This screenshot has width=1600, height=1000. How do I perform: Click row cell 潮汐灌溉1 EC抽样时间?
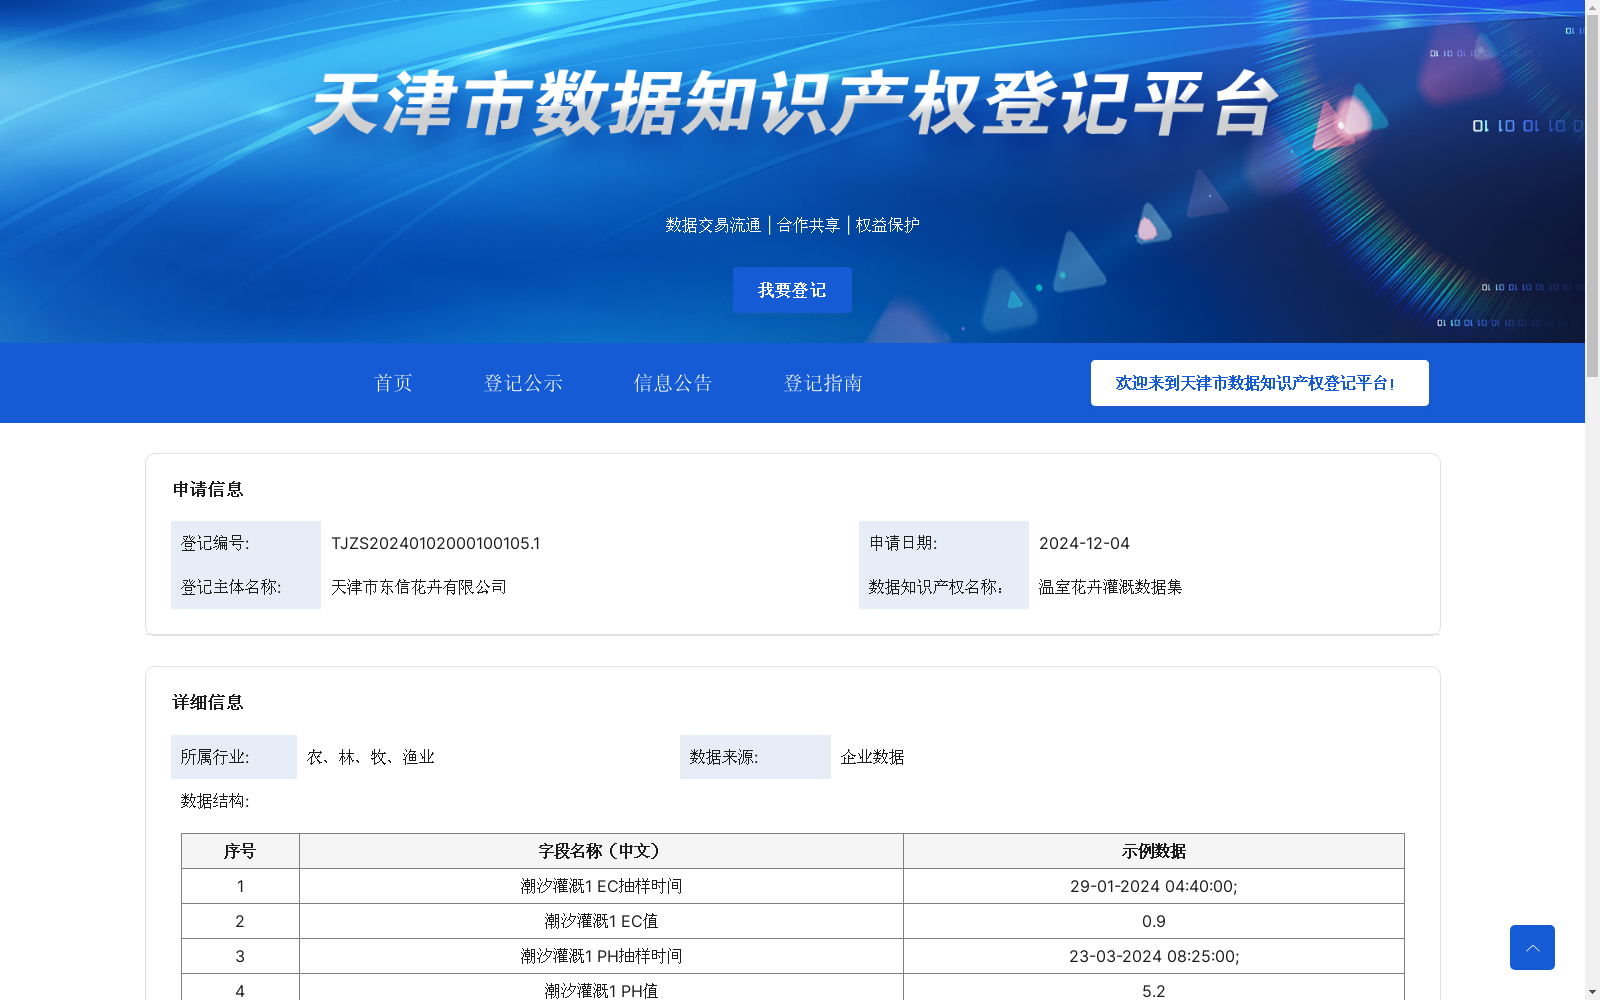coord(601,886)
